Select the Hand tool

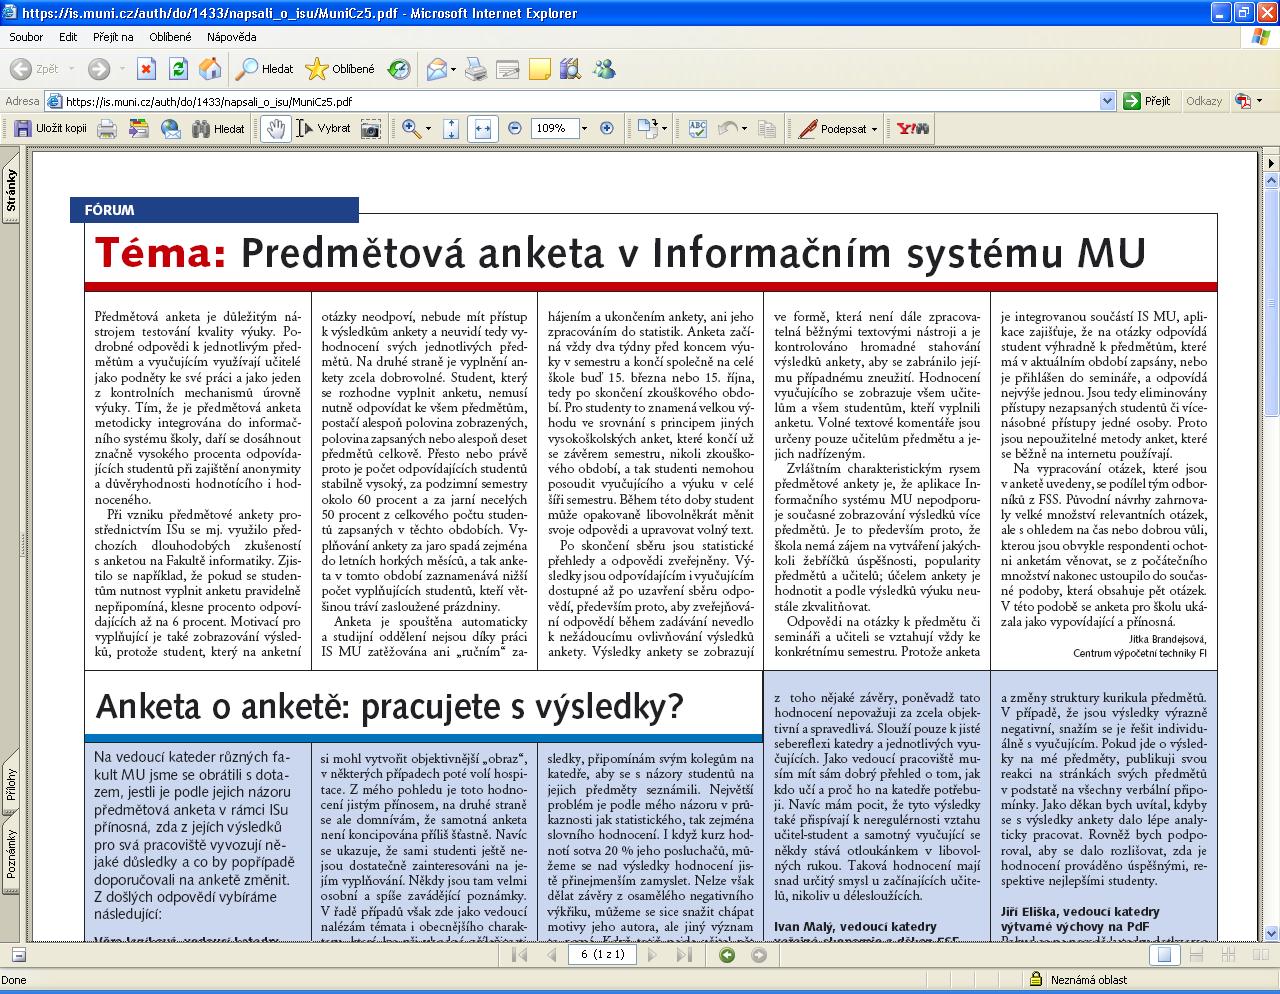click(276, 128)
